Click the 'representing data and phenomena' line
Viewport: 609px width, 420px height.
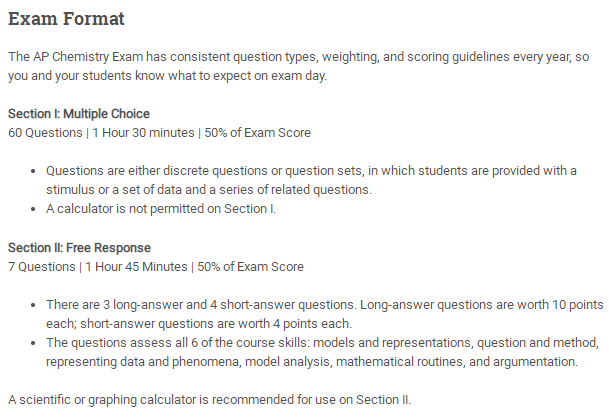click(x=312, y=362)
